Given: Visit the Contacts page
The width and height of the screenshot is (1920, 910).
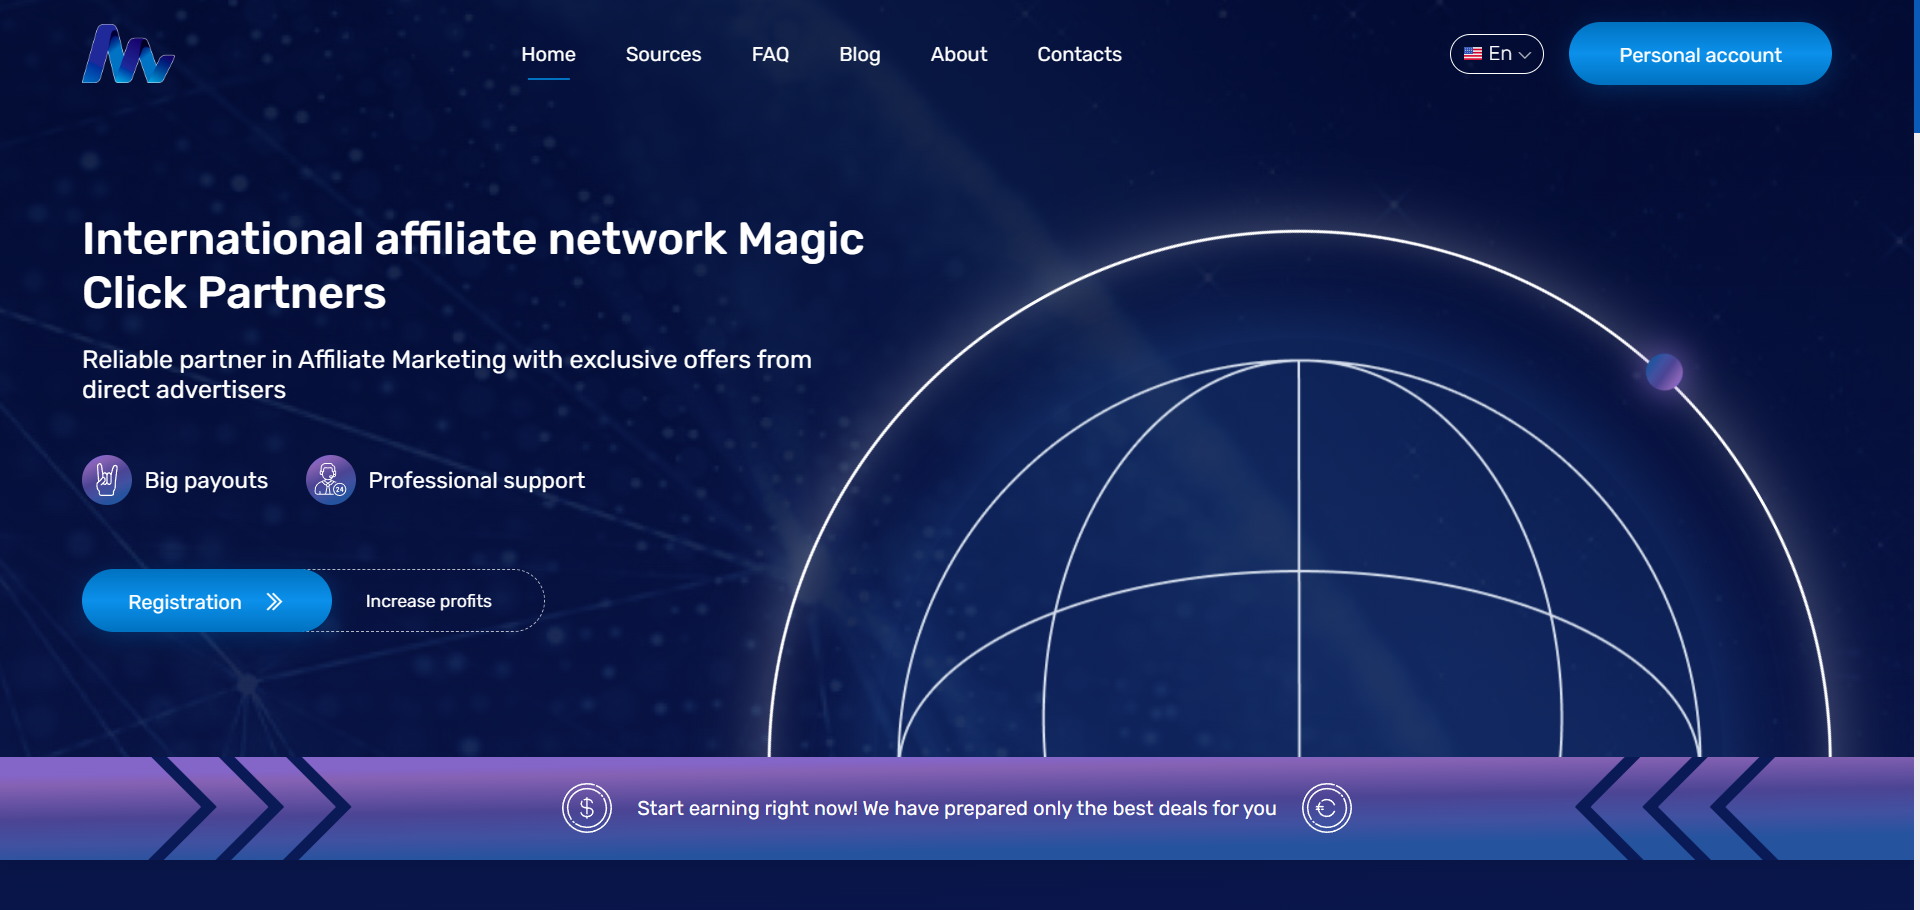Looking at the screenshot, I should tap(1079, 54).
